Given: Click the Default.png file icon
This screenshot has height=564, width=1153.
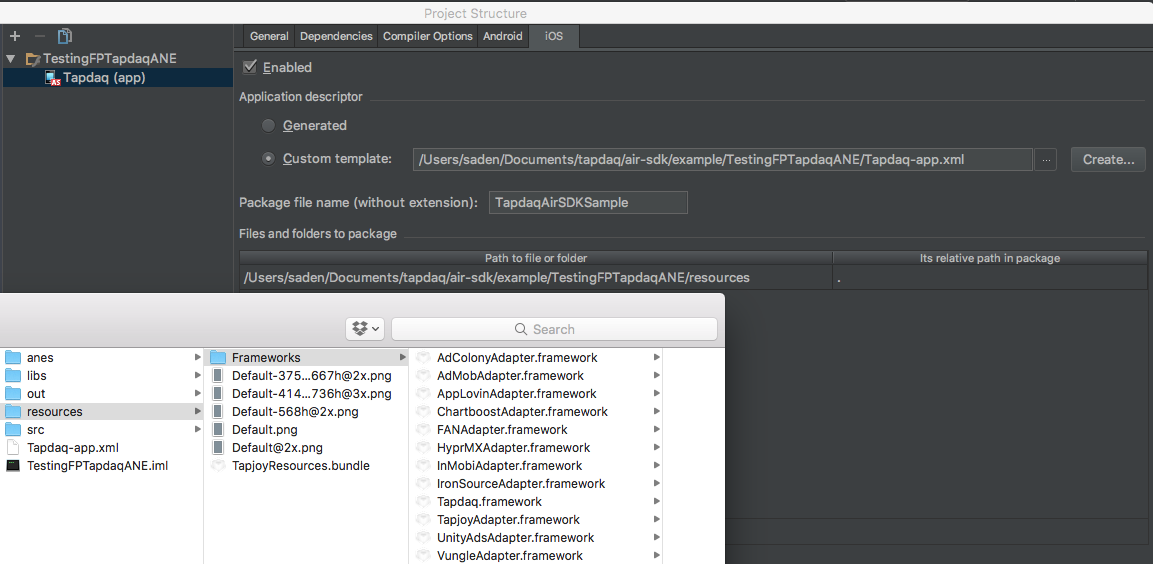Looking at the screenshot, I should coord(218,429).
